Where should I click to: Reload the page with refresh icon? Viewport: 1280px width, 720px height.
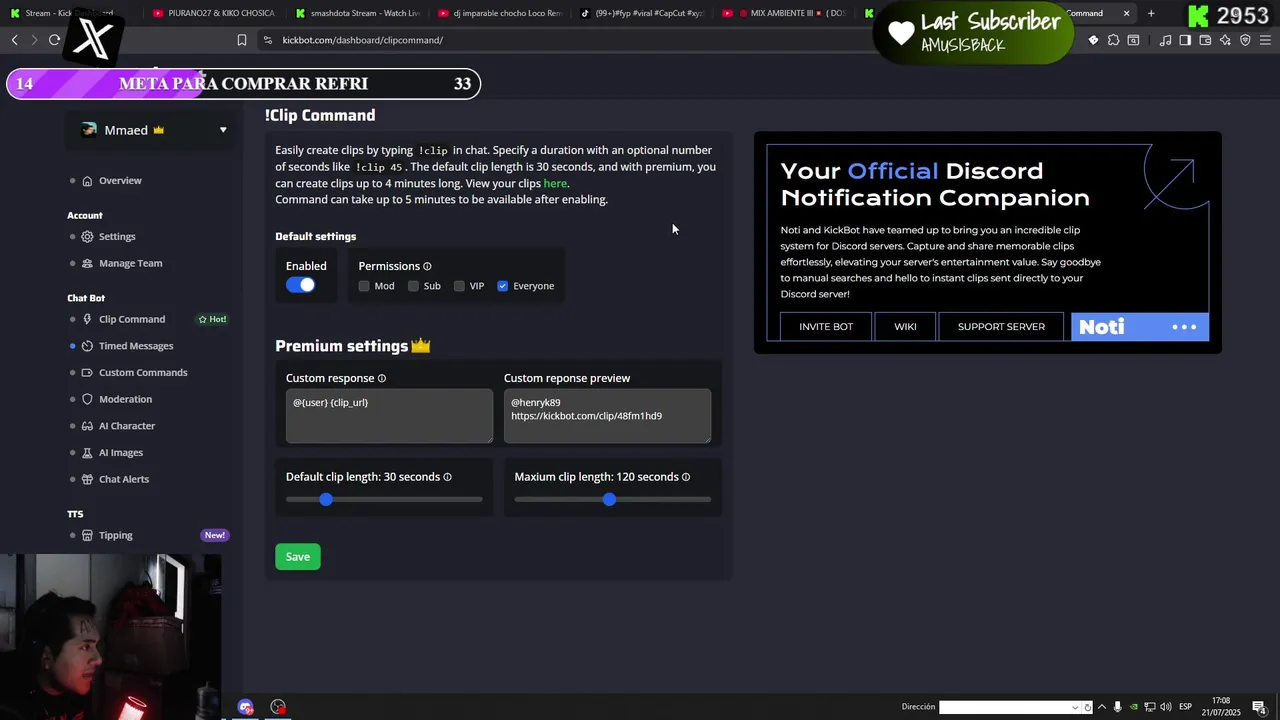(x=54, y=40)
